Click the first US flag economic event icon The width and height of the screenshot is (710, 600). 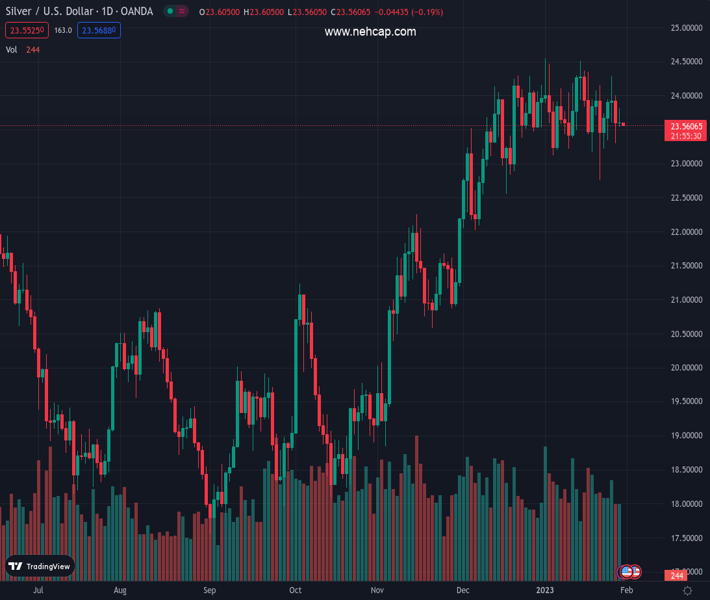[x=626, y=572]
